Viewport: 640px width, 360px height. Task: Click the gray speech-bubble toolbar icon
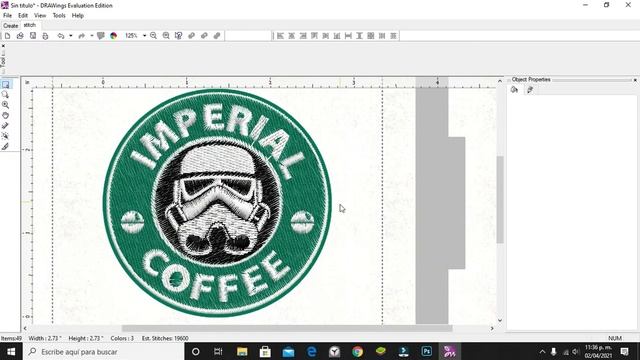[101, 36]
